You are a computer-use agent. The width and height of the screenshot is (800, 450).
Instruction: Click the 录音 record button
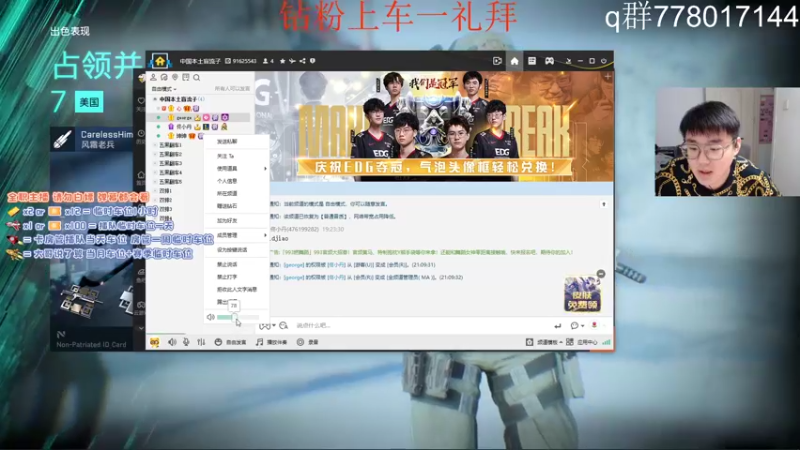[308, 342]
